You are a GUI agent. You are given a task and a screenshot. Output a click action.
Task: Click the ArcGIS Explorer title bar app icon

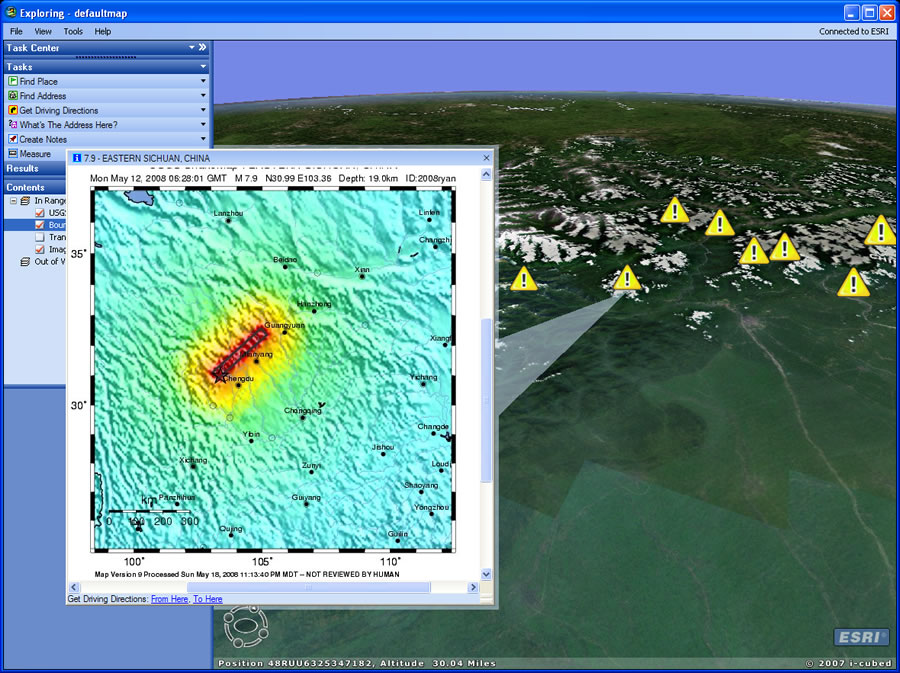[x=11, y=12]
